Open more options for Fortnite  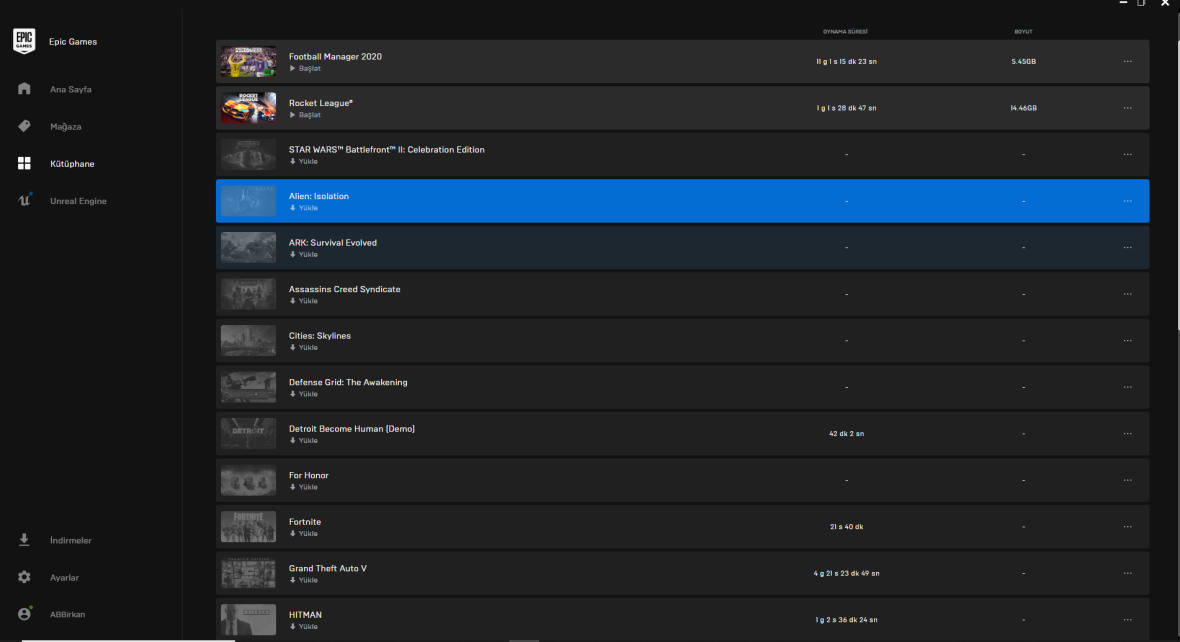click(x=1127, y=527)
